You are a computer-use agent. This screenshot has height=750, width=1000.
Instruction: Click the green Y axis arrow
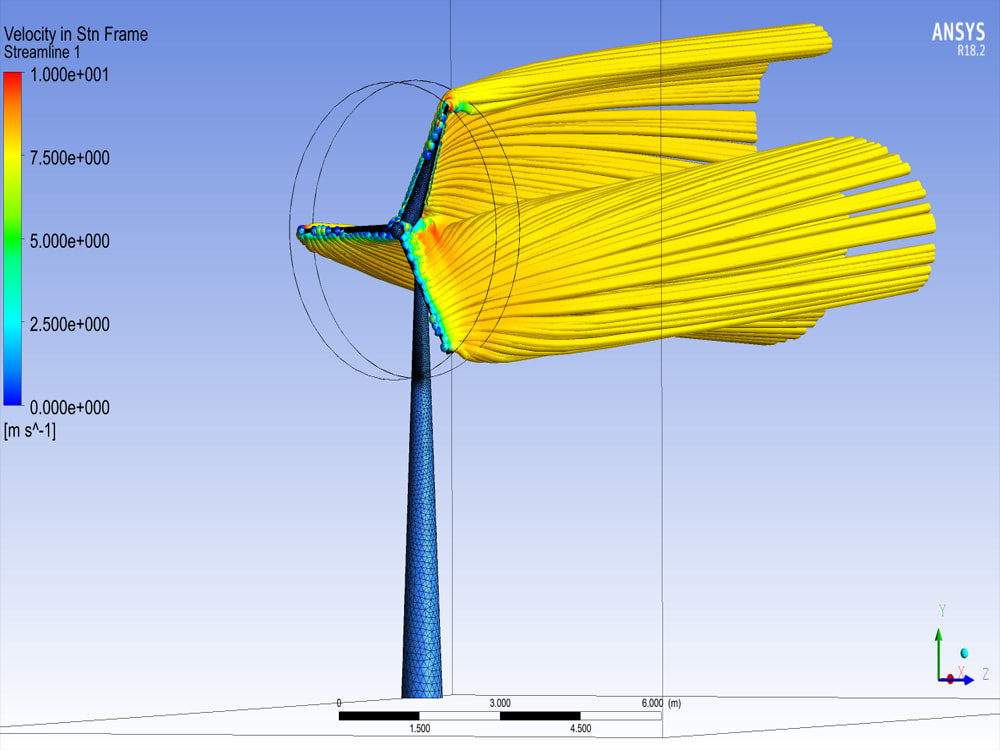[x=938, y=652]
